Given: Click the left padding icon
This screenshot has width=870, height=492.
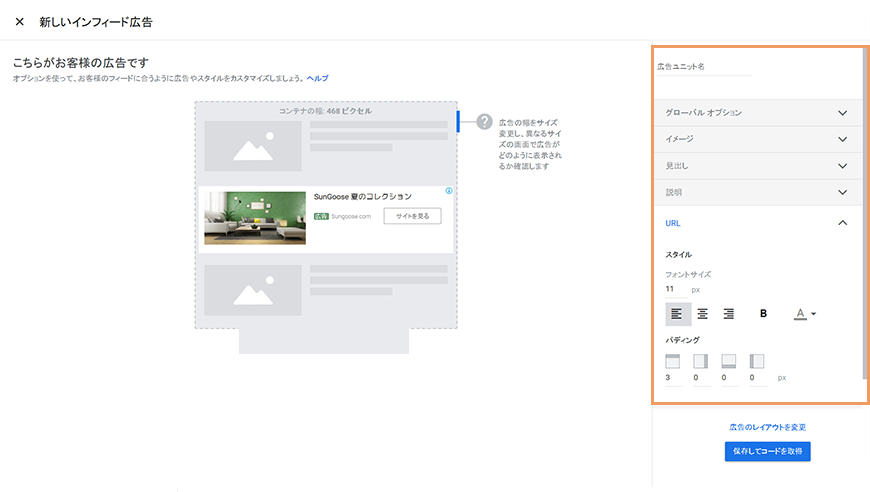Looking at the screenshot, I should pos(757,361).
